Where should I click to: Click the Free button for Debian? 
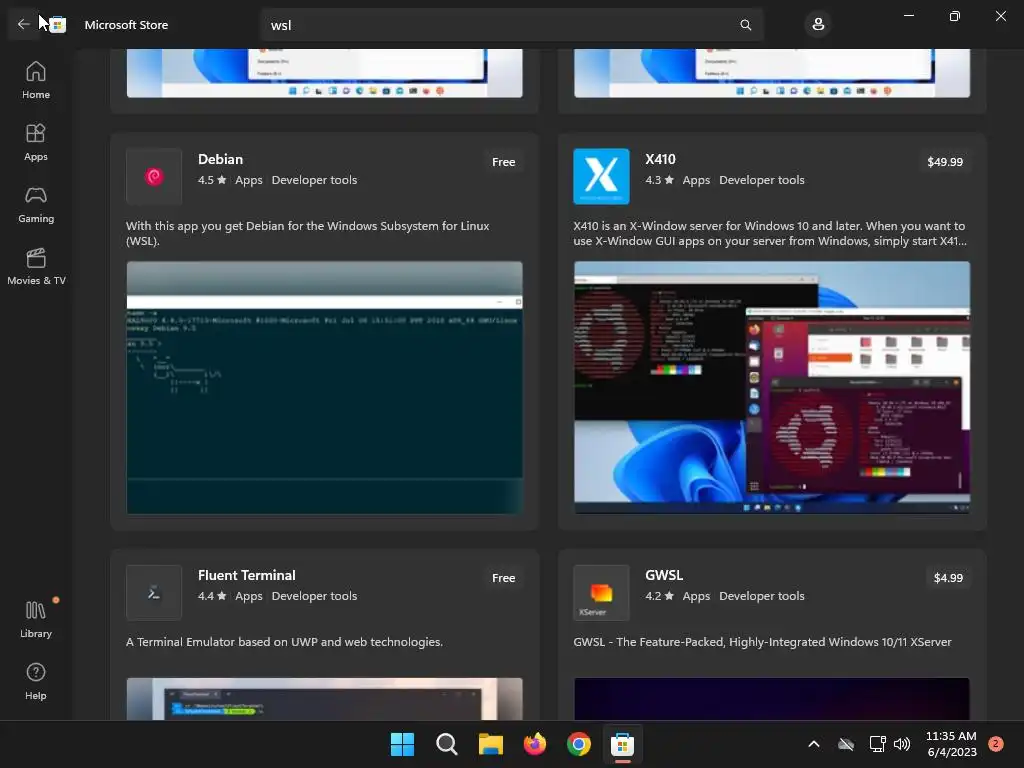[504, 162]
